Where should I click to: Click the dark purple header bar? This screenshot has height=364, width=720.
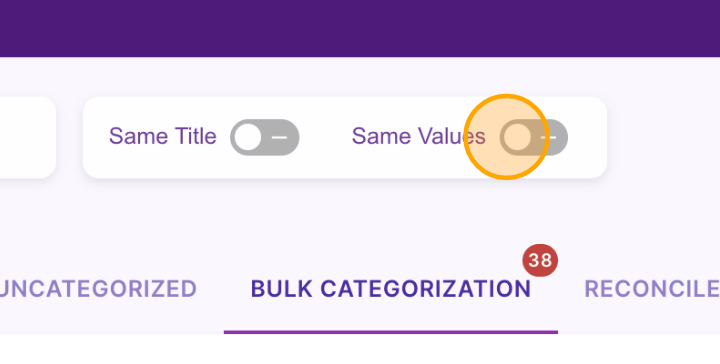click(x=360, y=28)
